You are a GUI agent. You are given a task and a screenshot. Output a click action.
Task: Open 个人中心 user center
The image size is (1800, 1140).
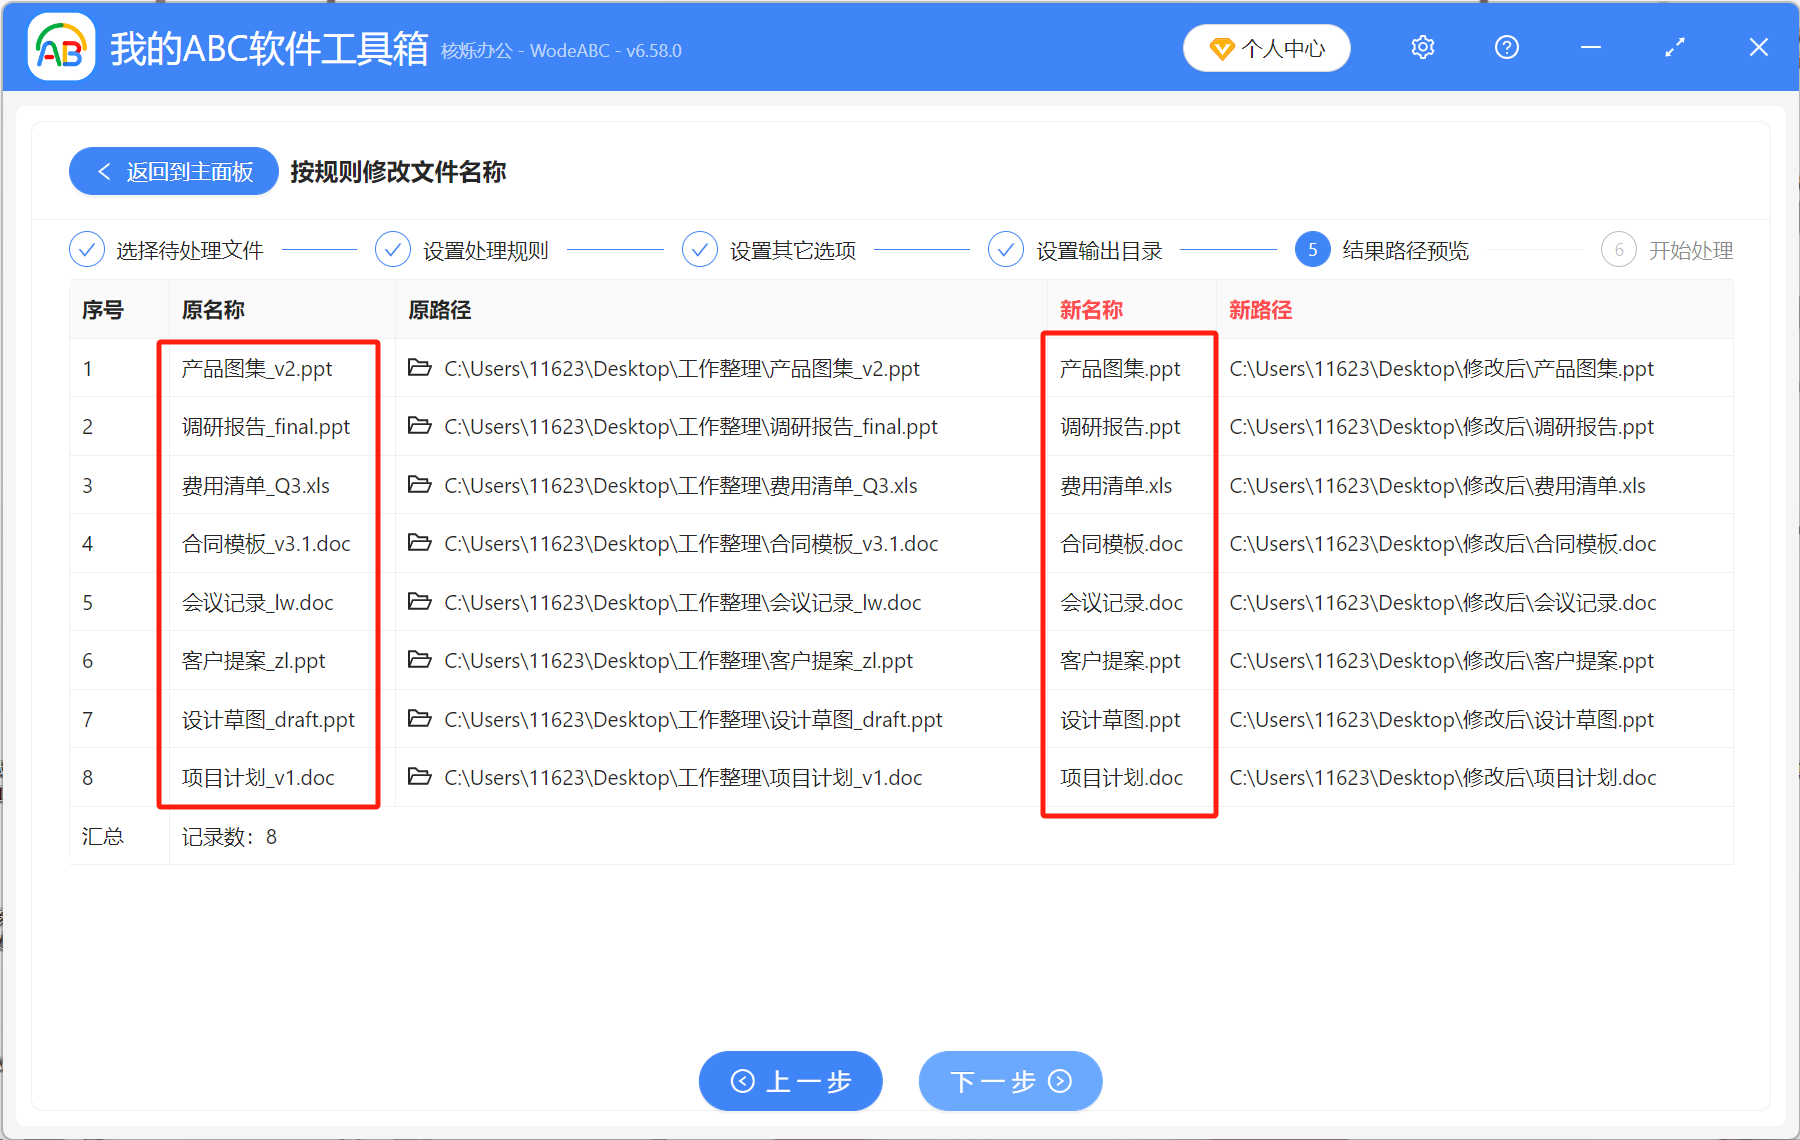point(1266,48)
